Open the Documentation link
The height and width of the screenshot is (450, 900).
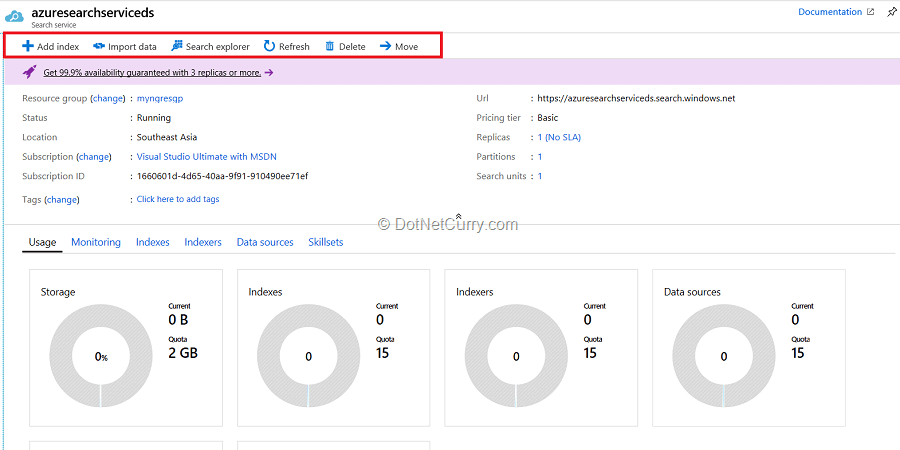click(x=830, y=12)
